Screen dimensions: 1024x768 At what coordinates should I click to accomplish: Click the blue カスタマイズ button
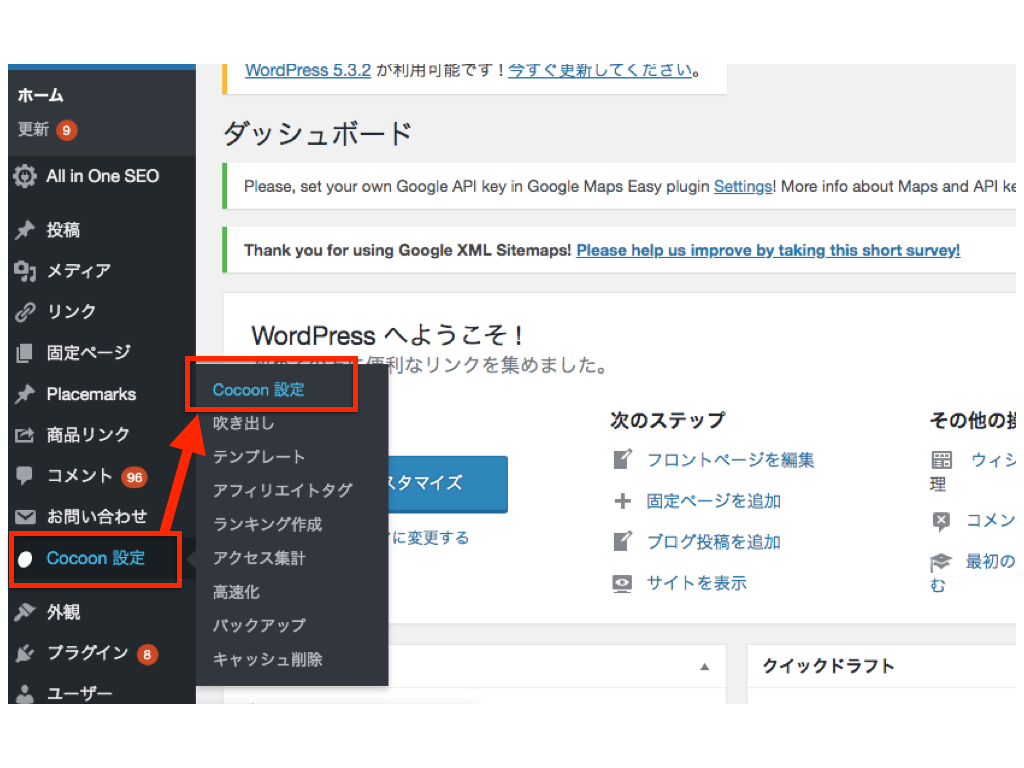448,484
